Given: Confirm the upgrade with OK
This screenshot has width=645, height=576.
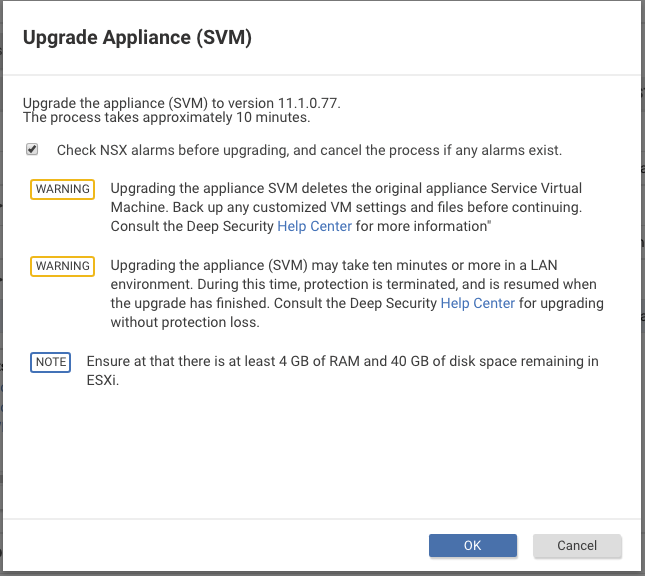Looking at the screenshot, I should click(472, 545).
